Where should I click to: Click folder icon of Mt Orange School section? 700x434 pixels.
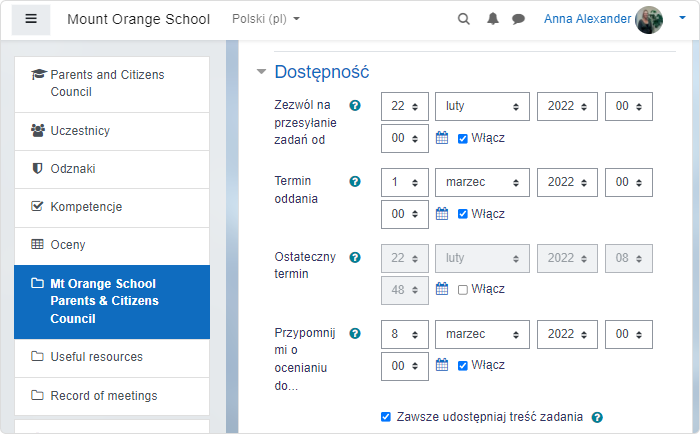(x=38, y=283)
